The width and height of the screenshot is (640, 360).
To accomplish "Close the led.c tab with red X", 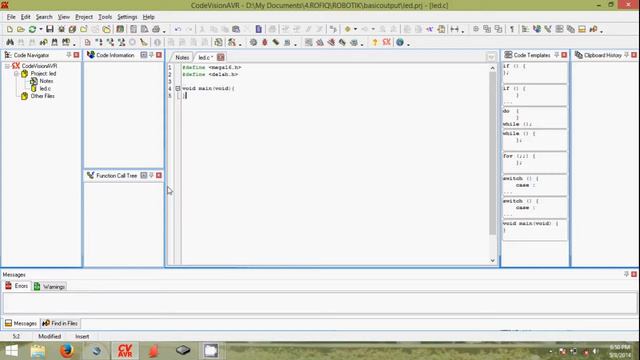I will point(221,57).
